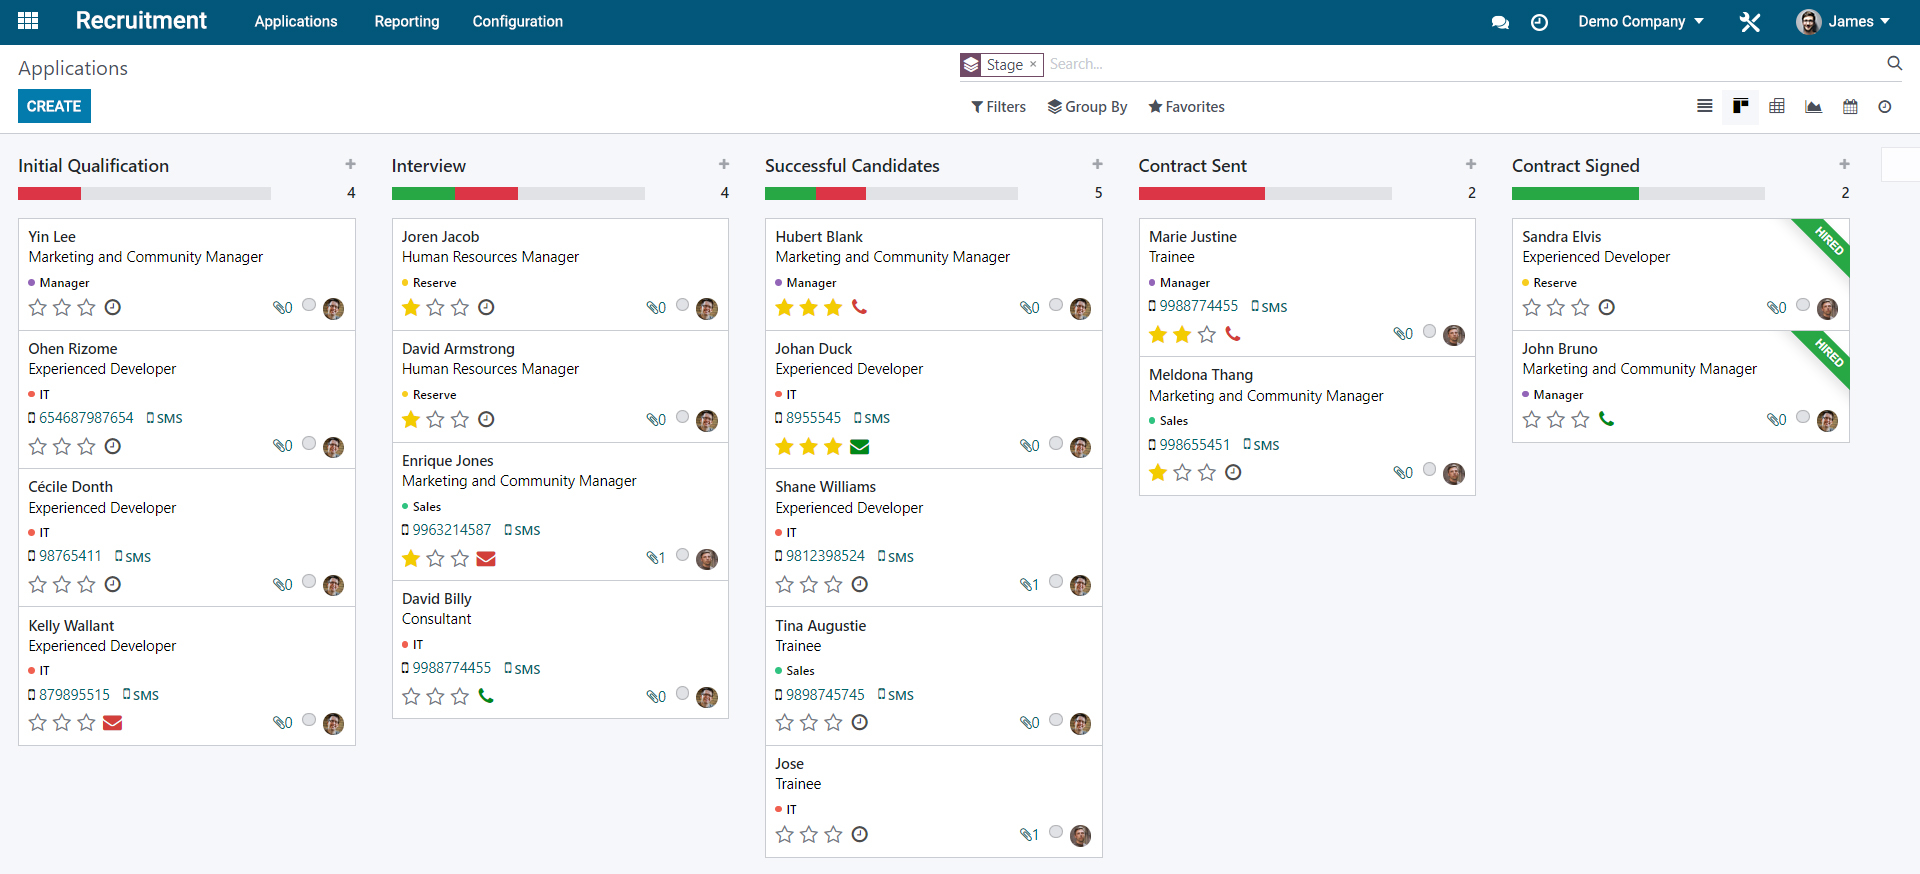The image size is (1920, 874).
Task: Toggle kanban state circle on Sandra Elvis card
Action: (1803, 305)
